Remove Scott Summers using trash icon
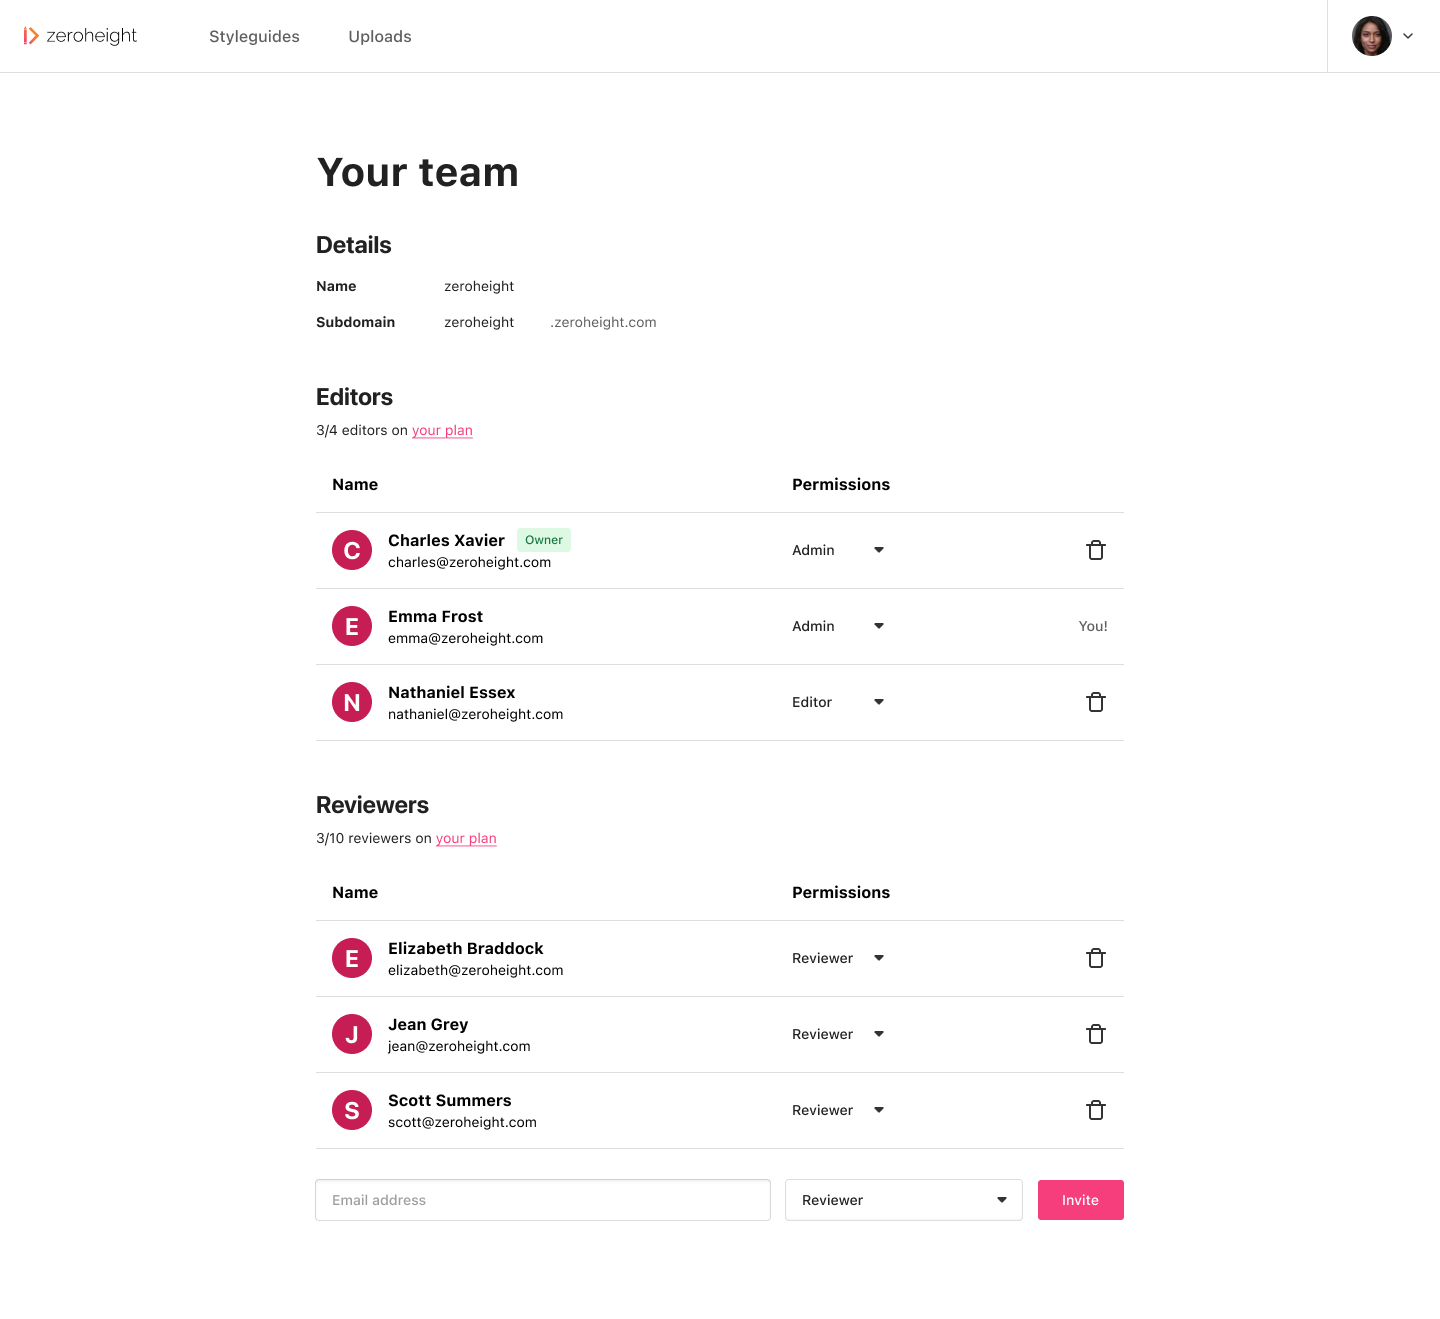 click(x=1095, y=1110)
